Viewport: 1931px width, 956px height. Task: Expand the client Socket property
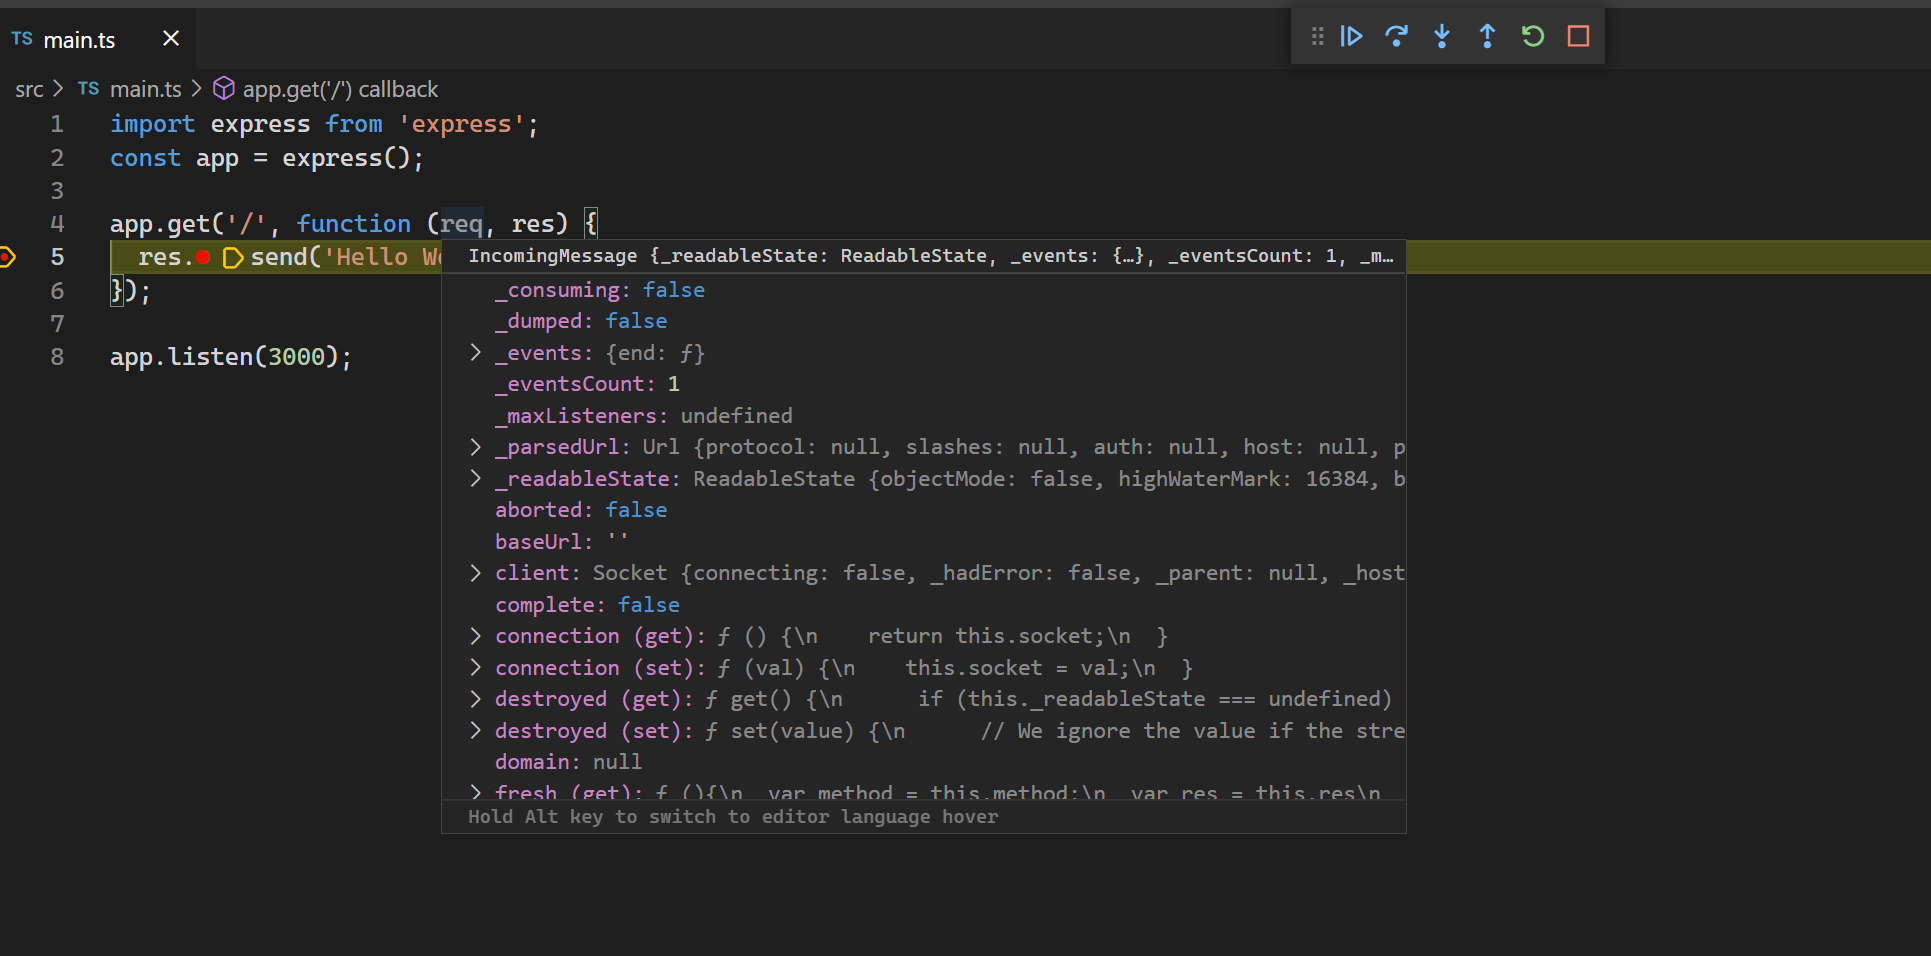pos(474,573)
